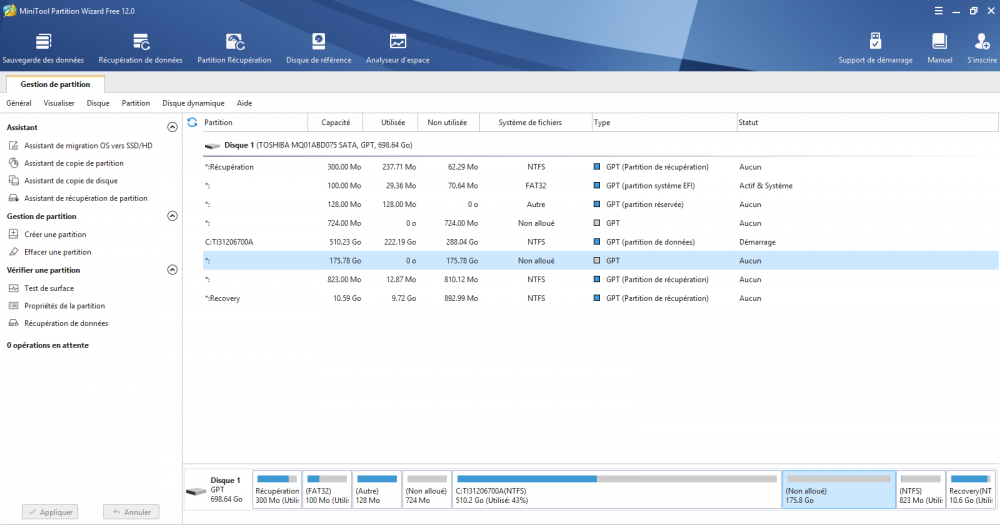Click GPT (partition système EFI) type cell
This screenshot has height=528, width=1000.
pos(650,186)
